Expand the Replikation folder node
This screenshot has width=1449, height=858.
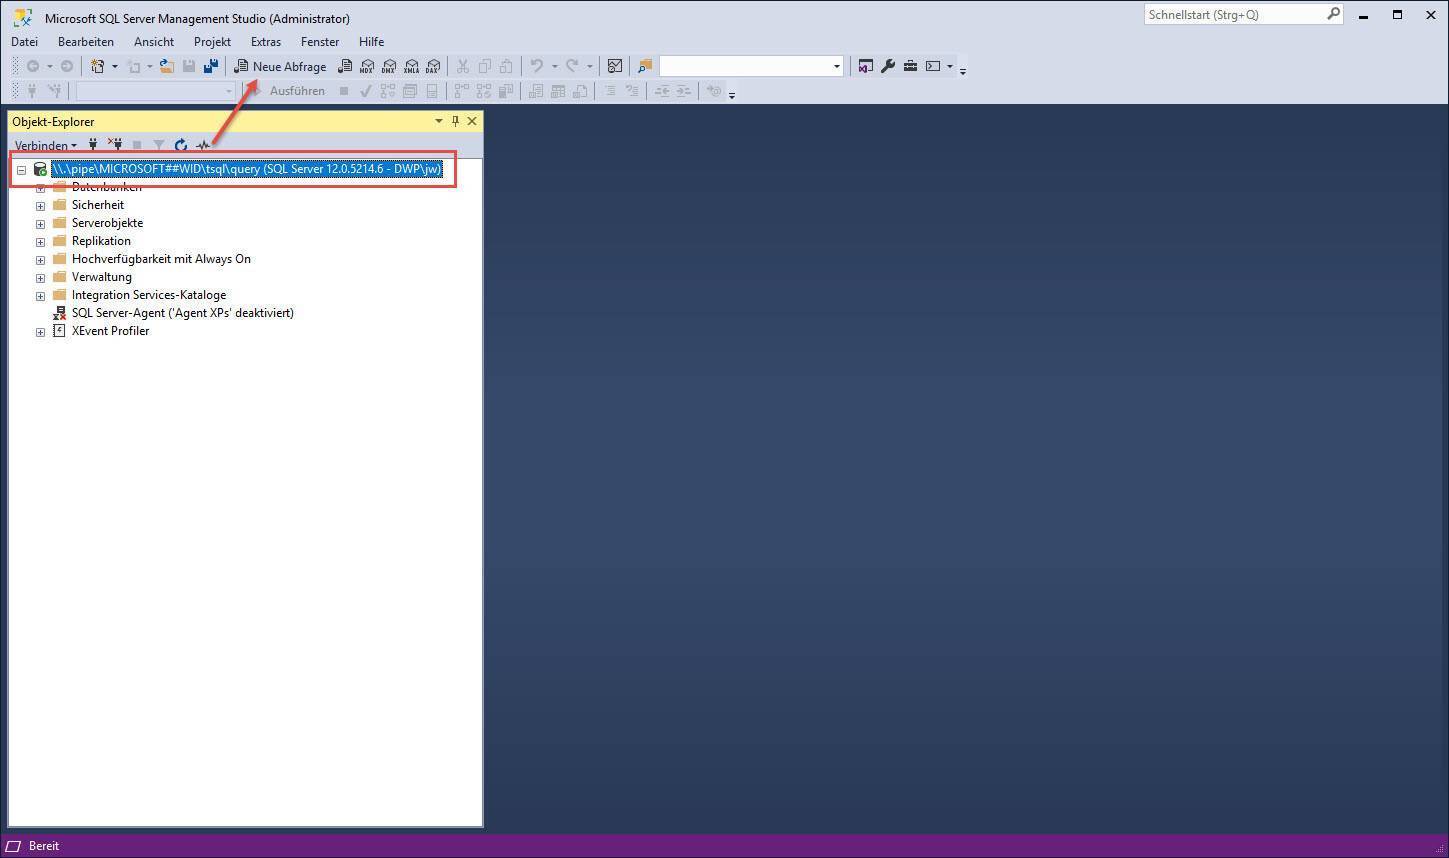41,242
